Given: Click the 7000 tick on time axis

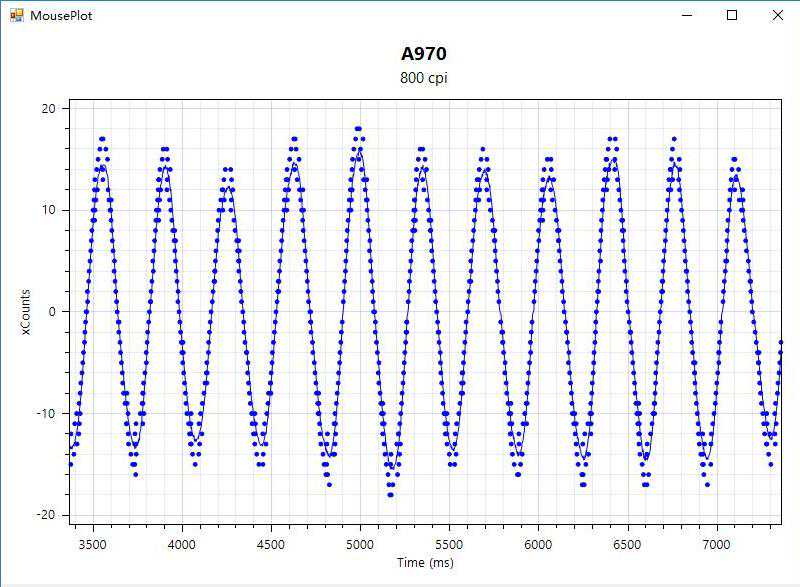Looking at the screenshot, I should 716,544.
